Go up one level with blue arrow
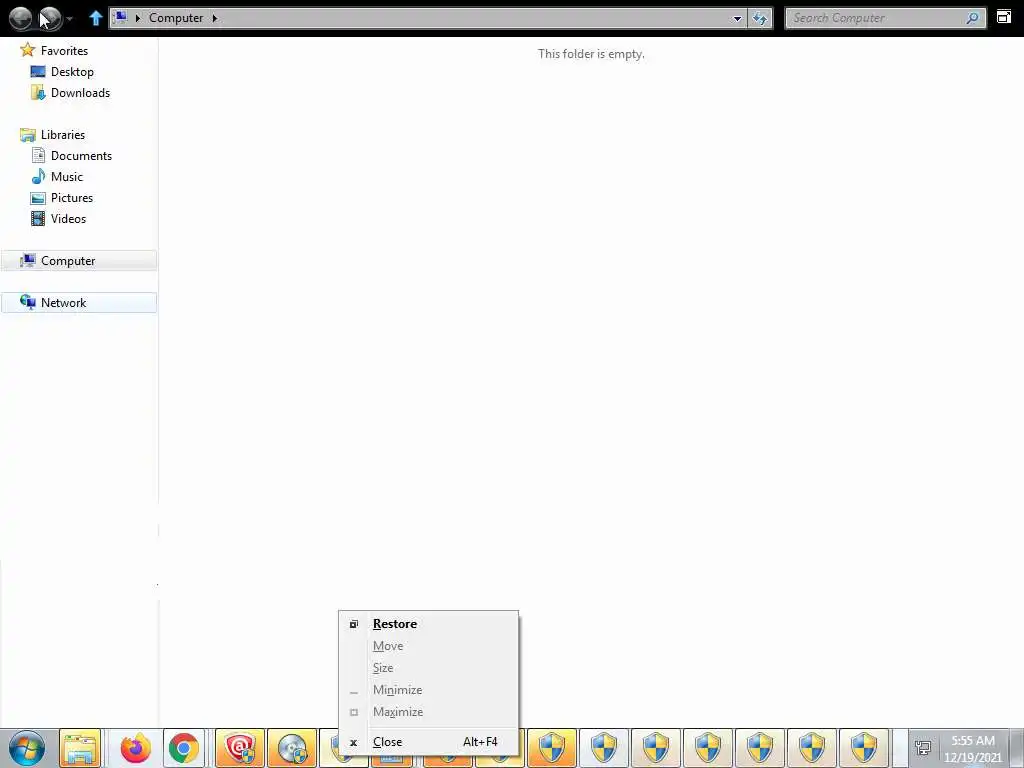 click(95, 18)
